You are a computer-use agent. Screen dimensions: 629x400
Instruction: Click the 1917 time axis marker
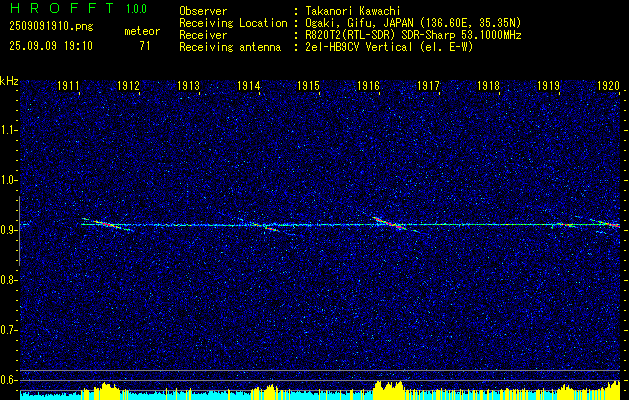click(x=428, y=86)
